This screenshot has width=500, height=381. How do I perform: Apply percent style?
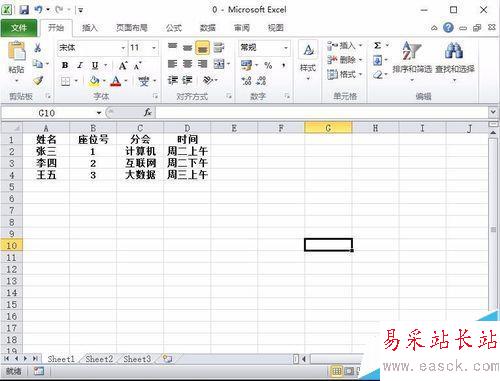coord(268,65)
